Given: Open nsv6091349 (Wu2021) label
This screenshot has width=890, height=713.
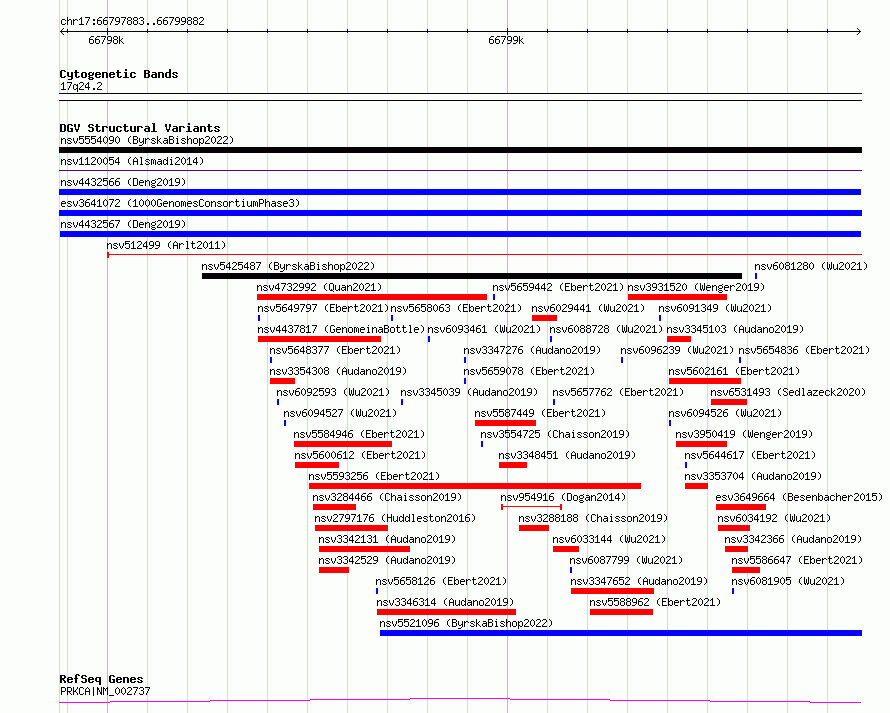Looking at the screenshot, I should pyautogui.click(x=715, y=308).
